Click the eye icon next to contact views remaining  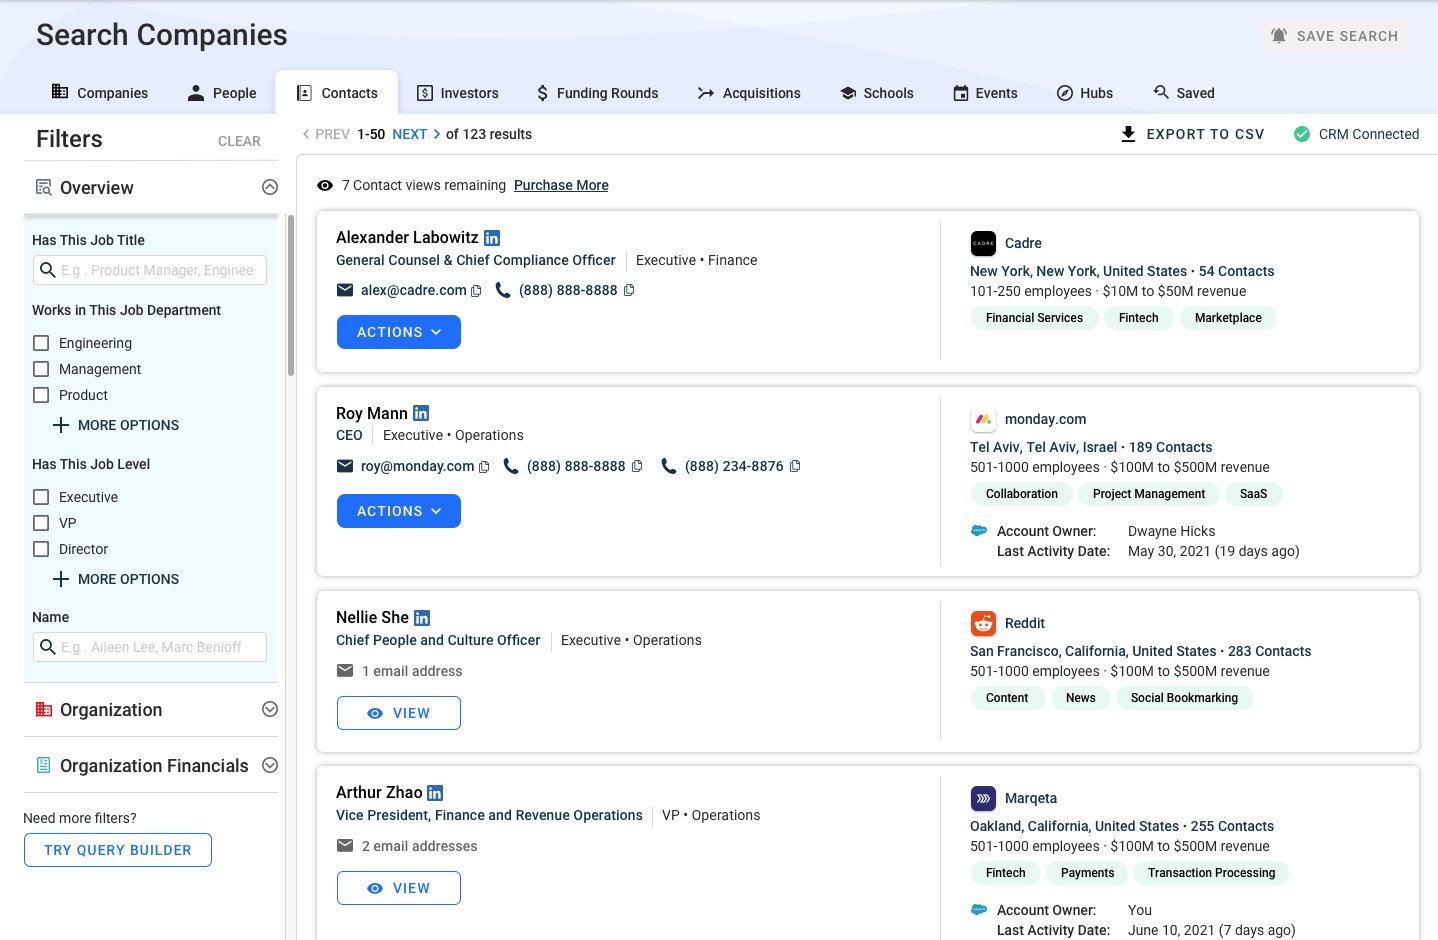324,185
